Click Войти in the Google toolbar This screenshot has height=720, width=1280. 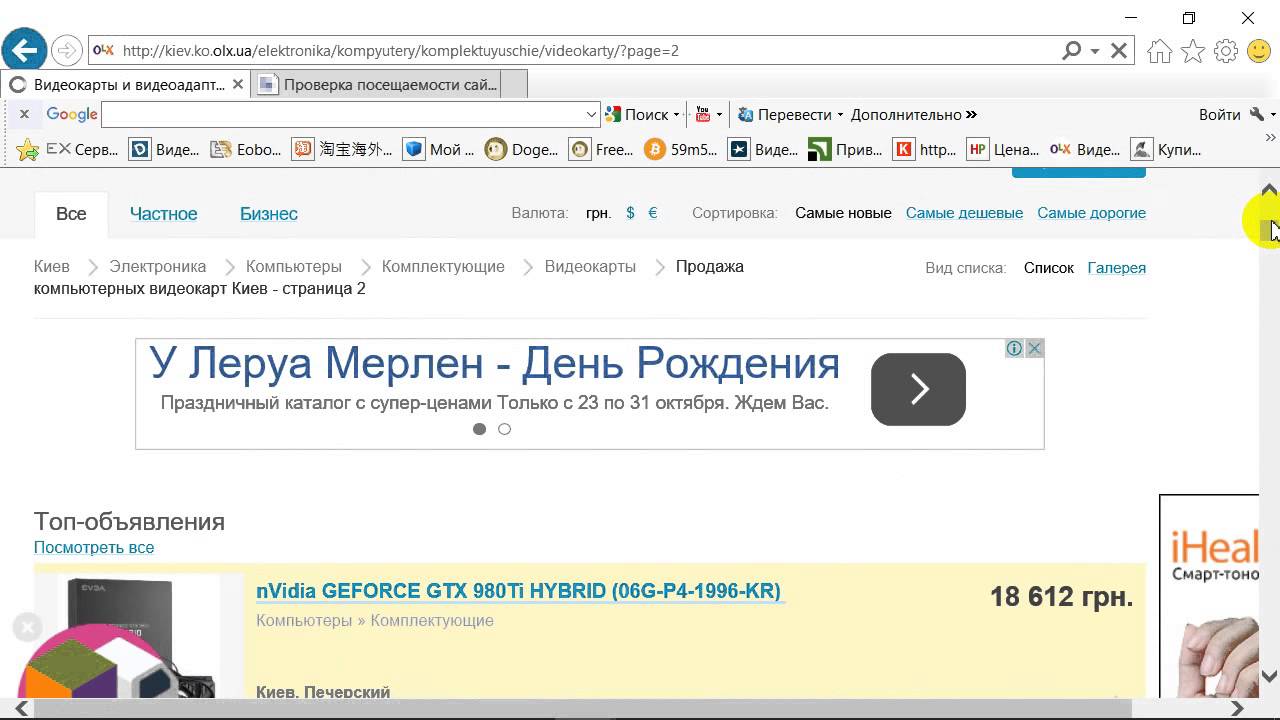click(x=1219, y=114)
